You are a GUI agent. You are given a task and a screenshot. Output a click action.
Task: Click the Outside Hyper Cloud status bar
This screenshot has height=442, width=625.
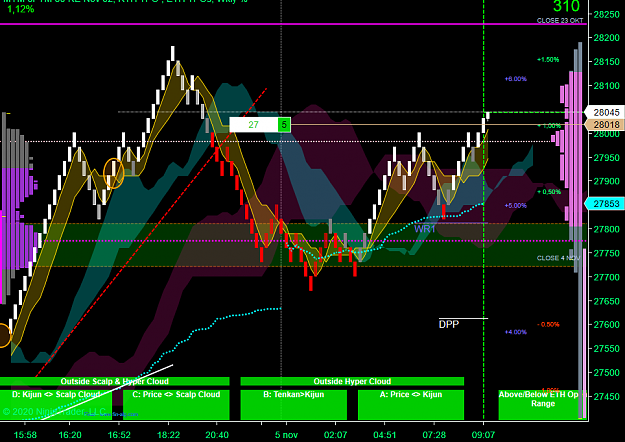click(352, 381)
